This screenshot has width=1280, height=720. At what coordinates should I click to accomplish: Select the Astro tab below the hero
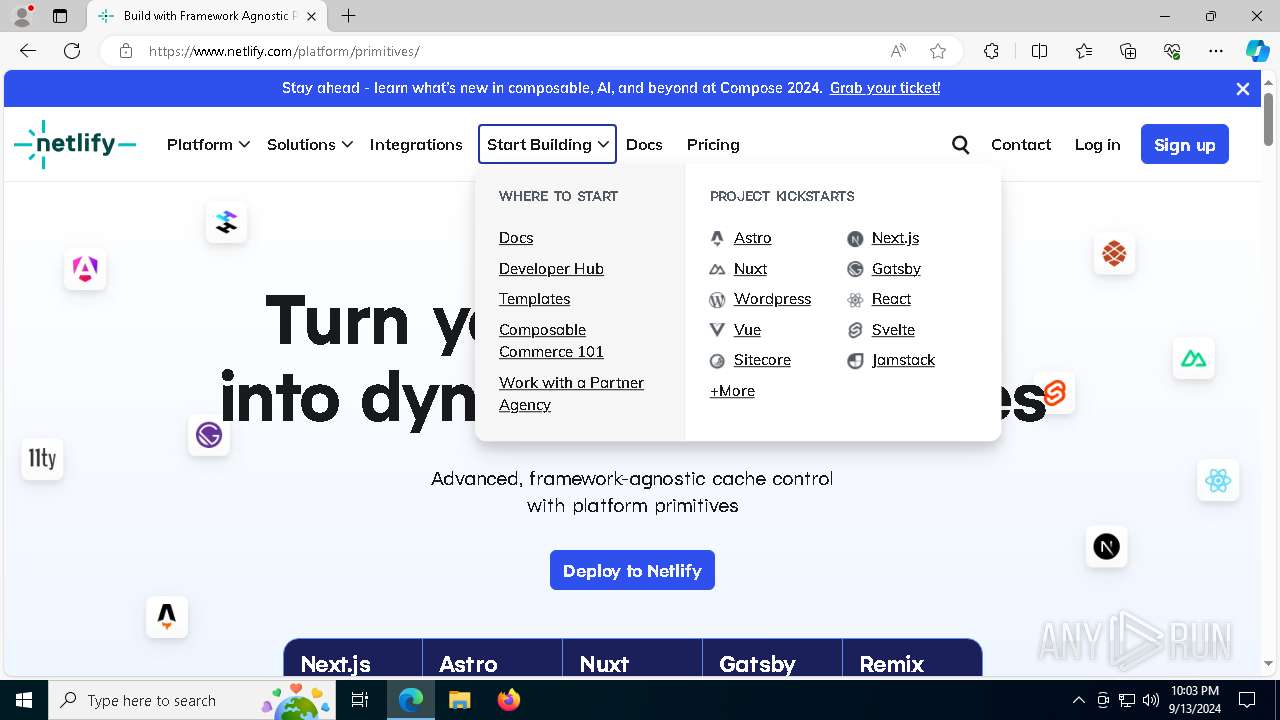(x=492, y=660)
